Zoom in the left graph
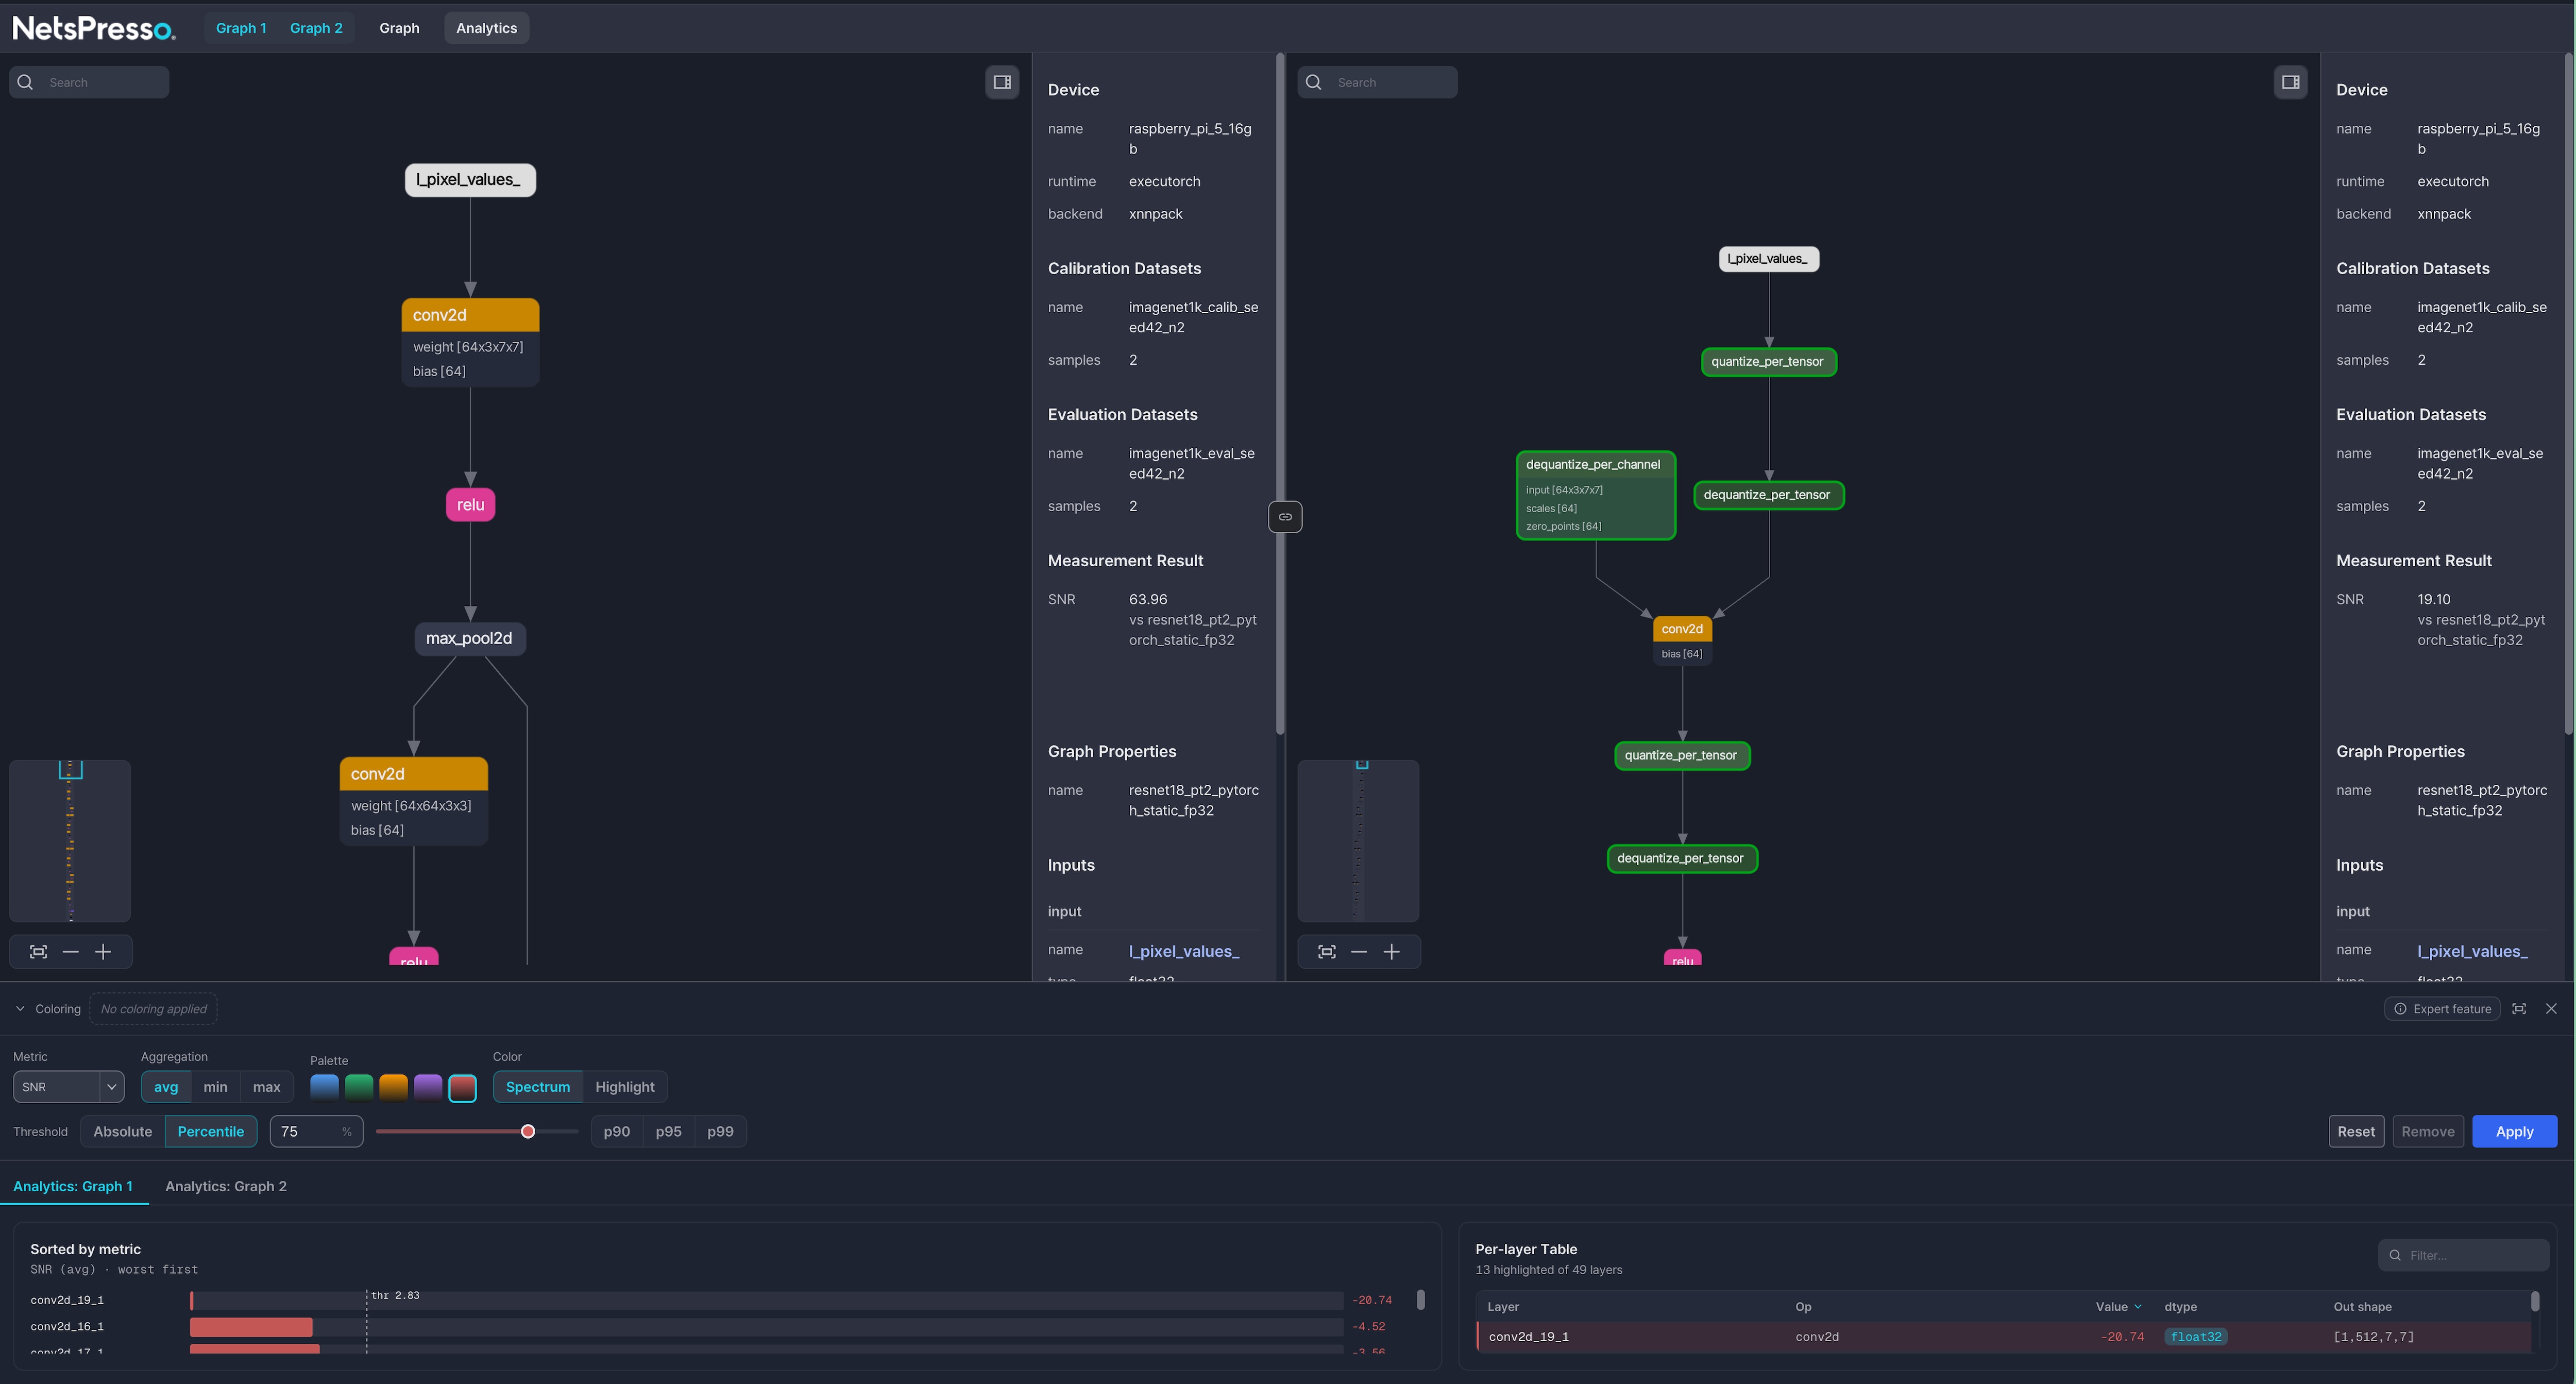2576x1384 pixels. tap(103, 952)
